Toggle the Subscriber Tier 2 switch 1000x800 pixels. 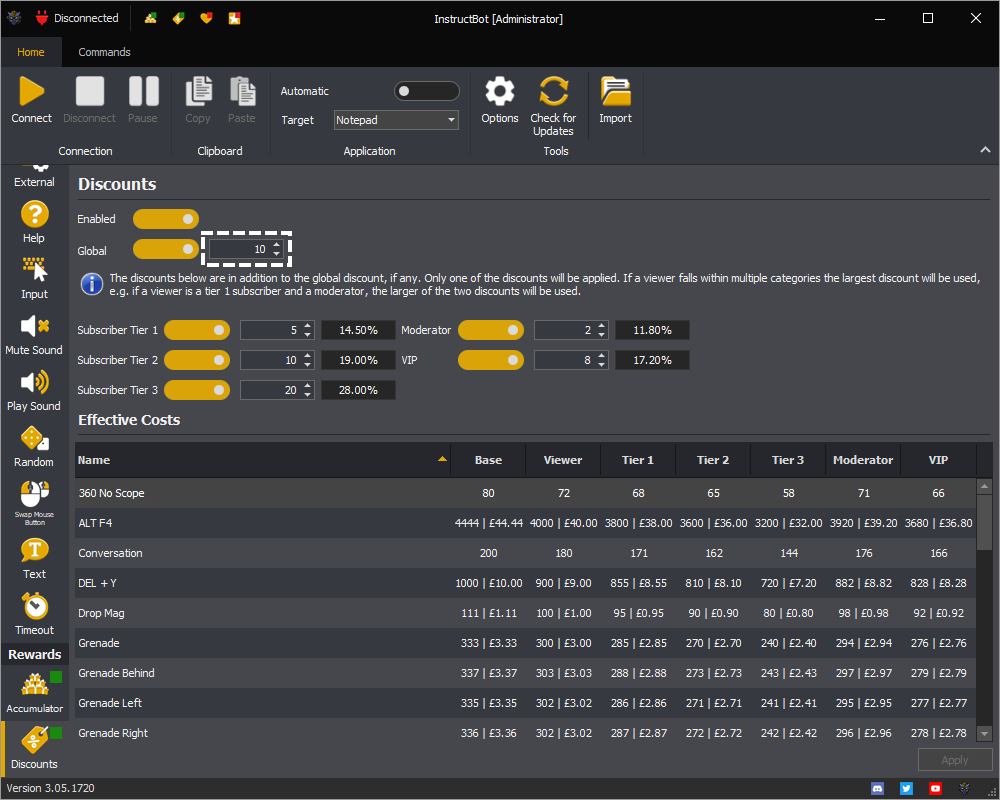[x=197, y=360]
